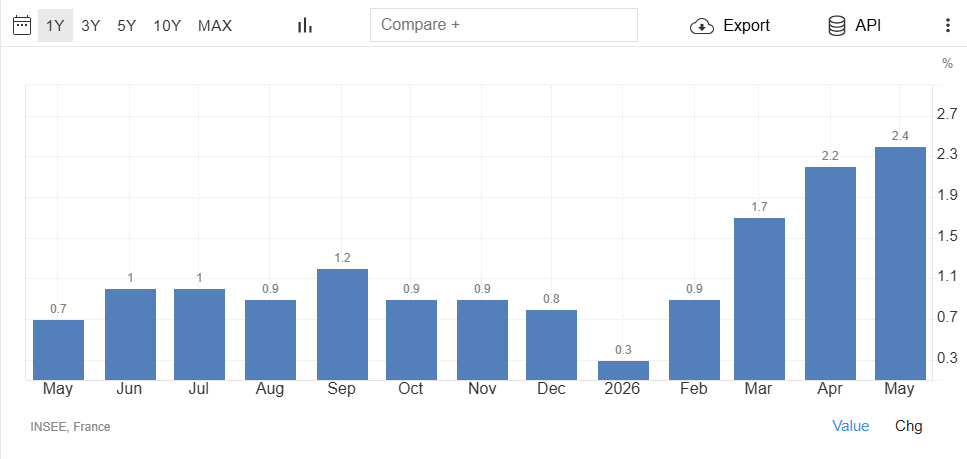The image size is (967, 459).
Task: Click the 1.5 y-axis tick label
Action: (x=947, y=236)
